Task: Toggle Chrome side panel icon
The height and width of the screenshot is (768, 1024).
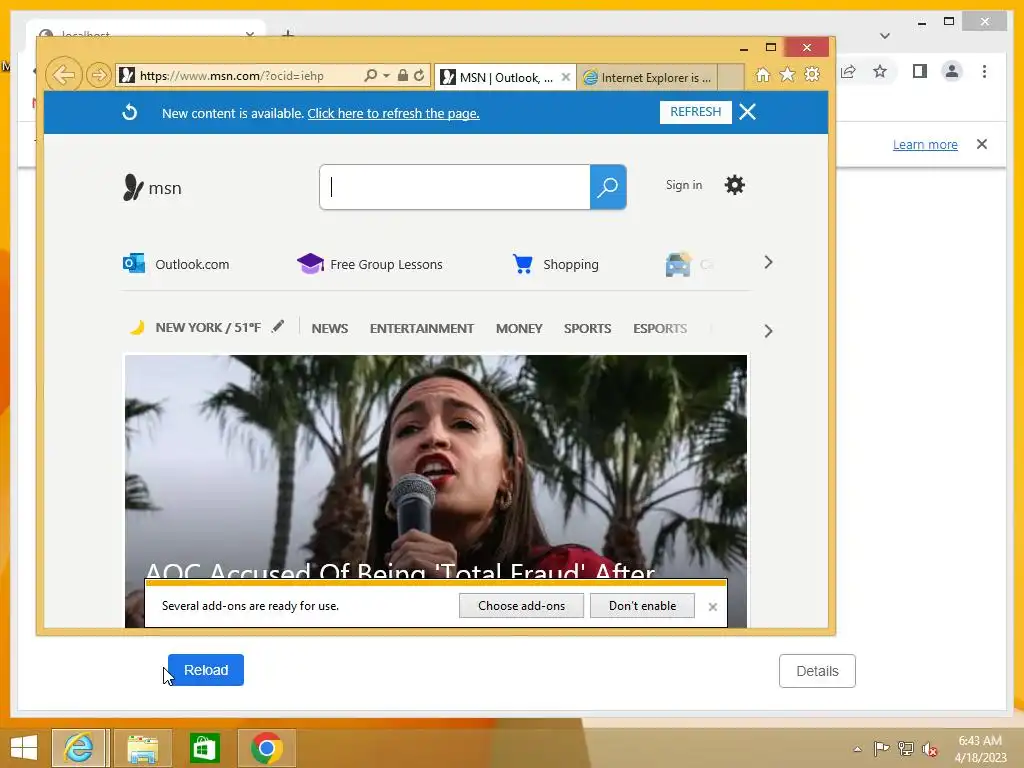Action: (920, 71)
